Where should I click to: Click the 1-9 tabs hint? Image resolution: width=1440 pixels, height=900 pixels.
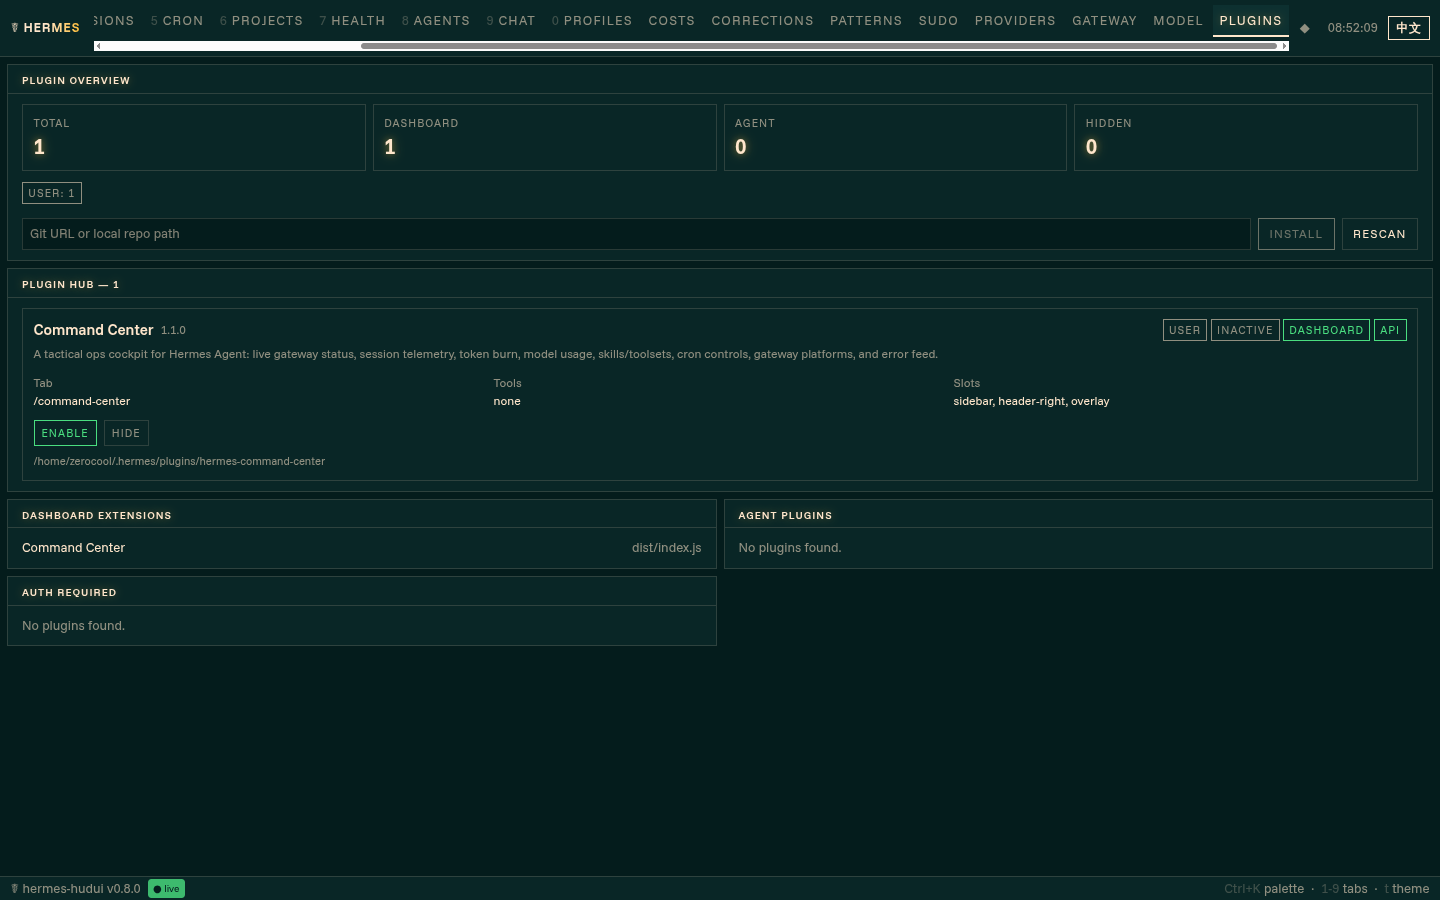1344,889
